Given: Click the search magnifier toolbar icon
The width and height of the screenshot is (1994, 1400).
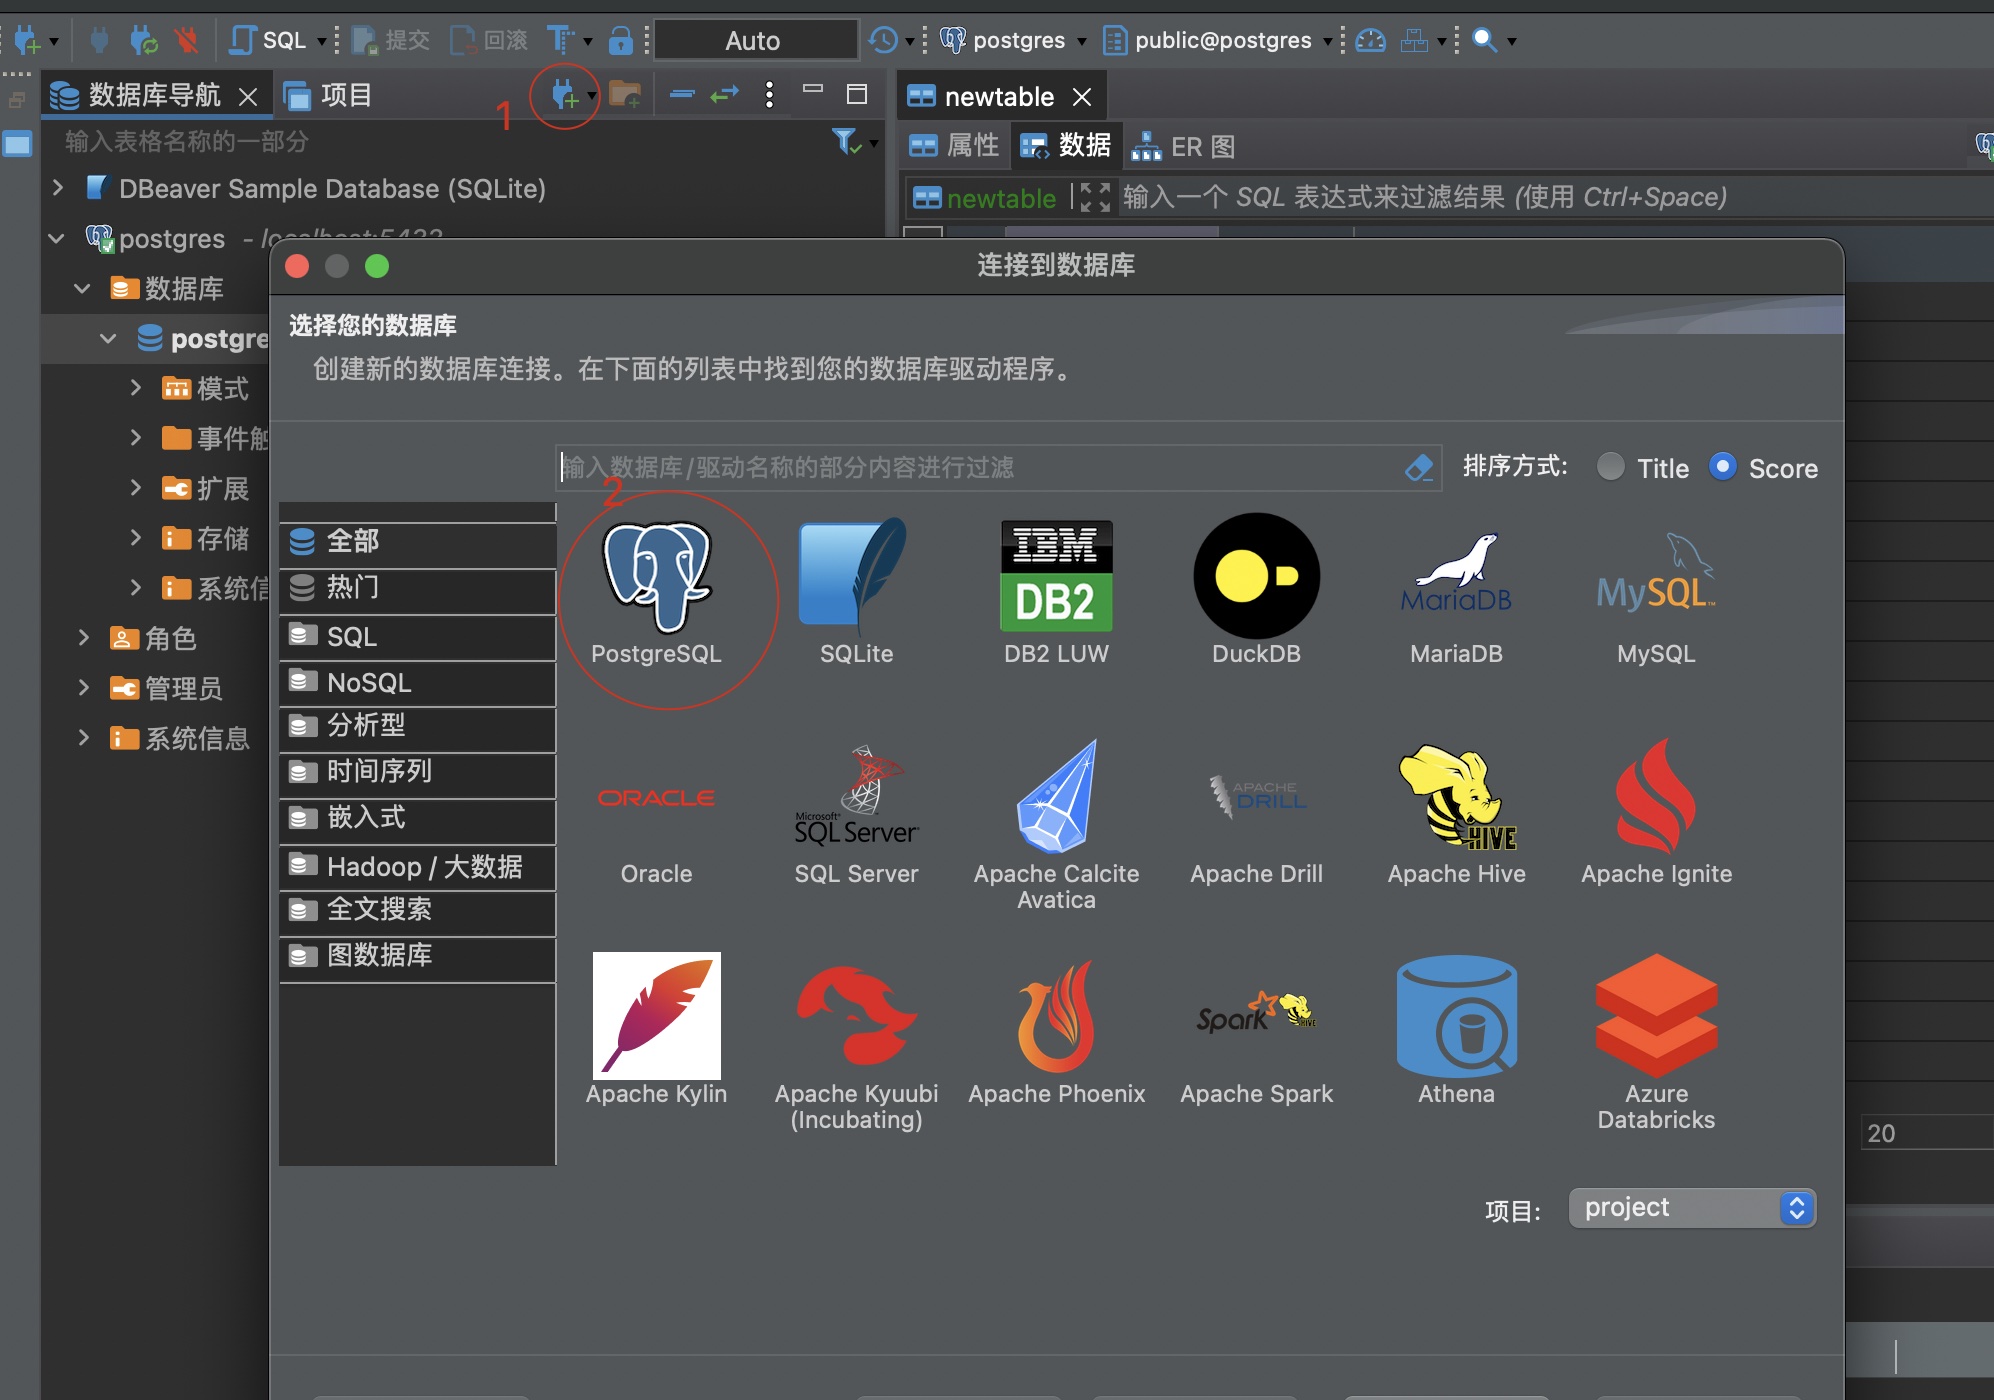Looking at the screenshot, I should point(1485,41).
